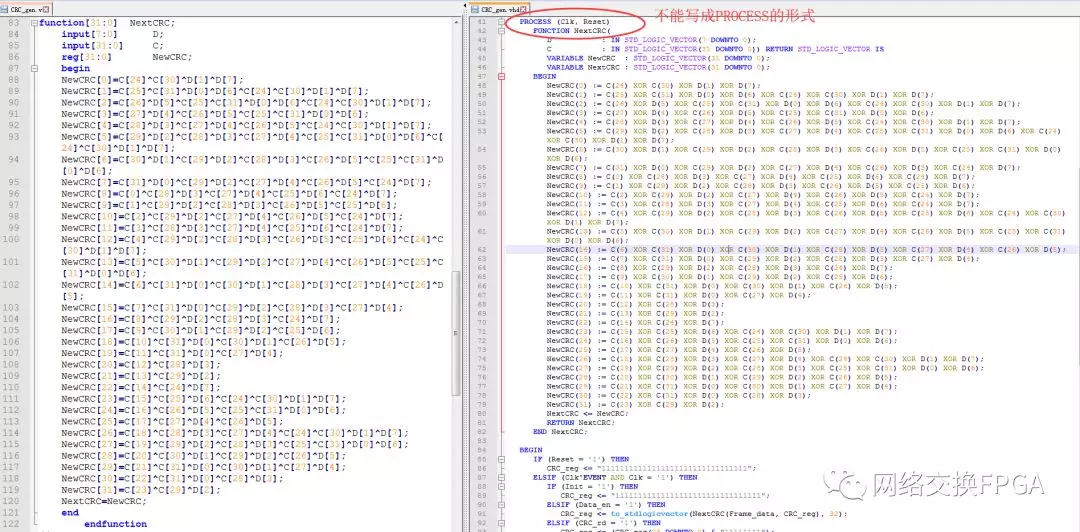Click 'FUNCTION NextCRC(' in VHDL pane
This screenshot has width=1080, height=532.
tap(570, 31)
